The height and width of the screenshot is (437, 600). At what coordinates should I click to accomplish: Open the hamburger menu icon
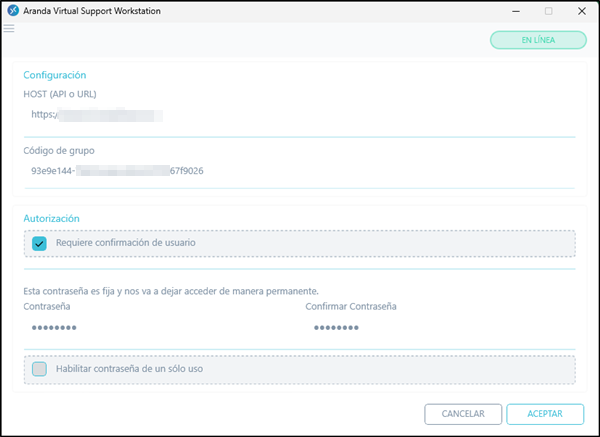pyautogui.click(x=9, y=29)
